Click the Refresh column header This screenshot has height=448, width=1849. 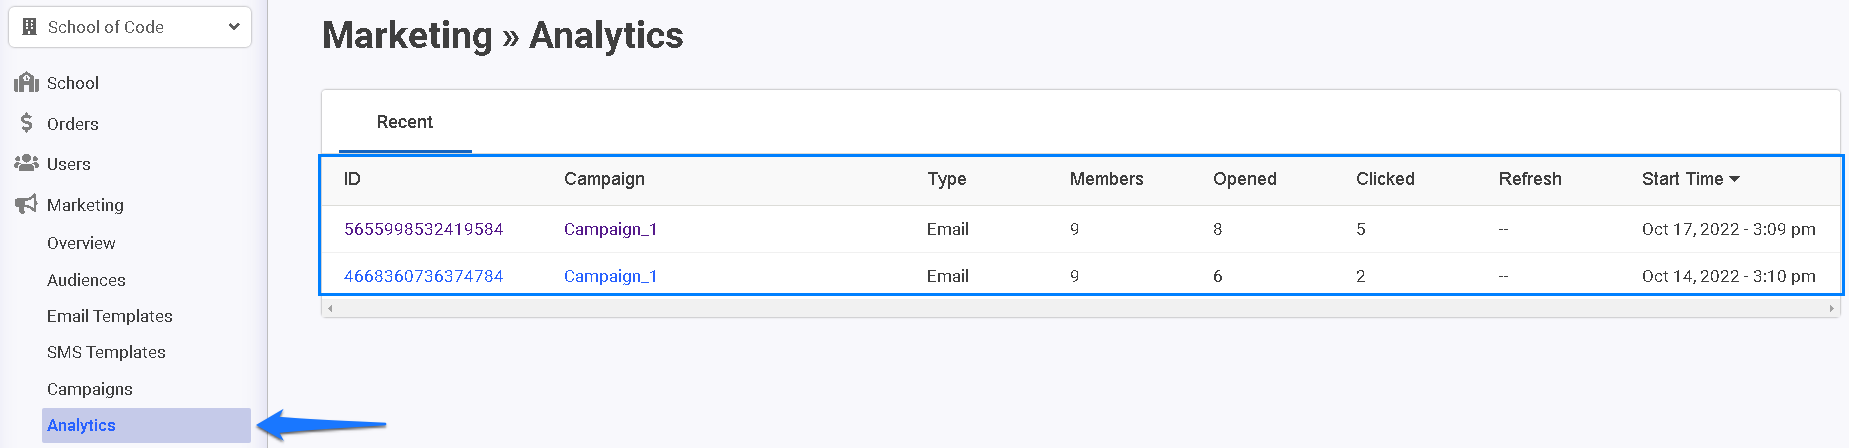coord(1530,179)
